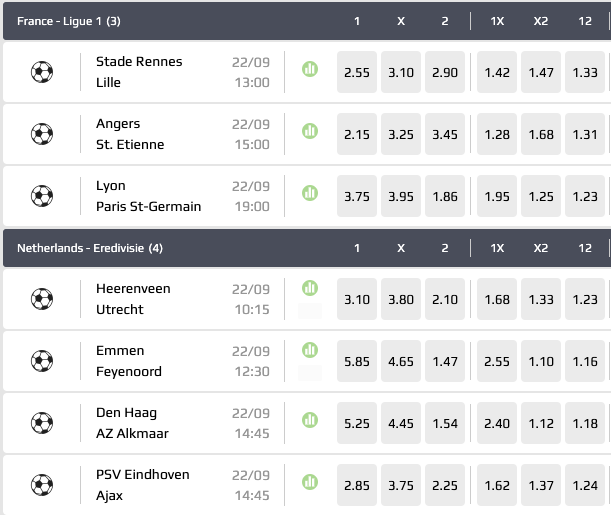Open statistics icon for Den Haag vs AZ Alkmaar
611x515 pixels.
(x=310, y=419)
